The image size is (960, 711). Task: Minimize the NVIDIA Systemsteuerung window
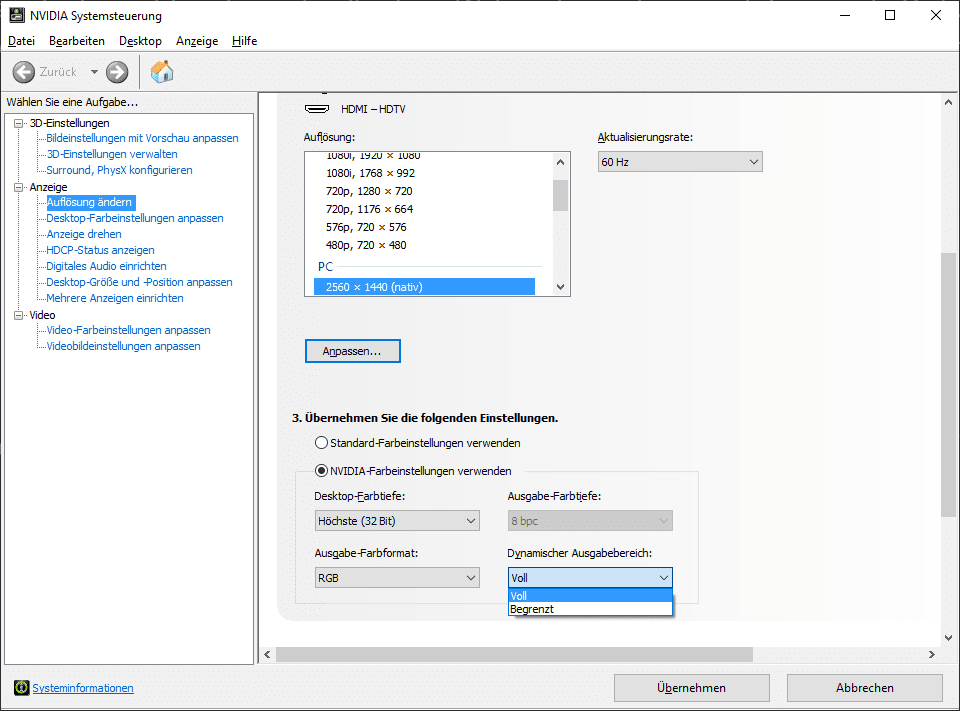[x=845, y=15]
